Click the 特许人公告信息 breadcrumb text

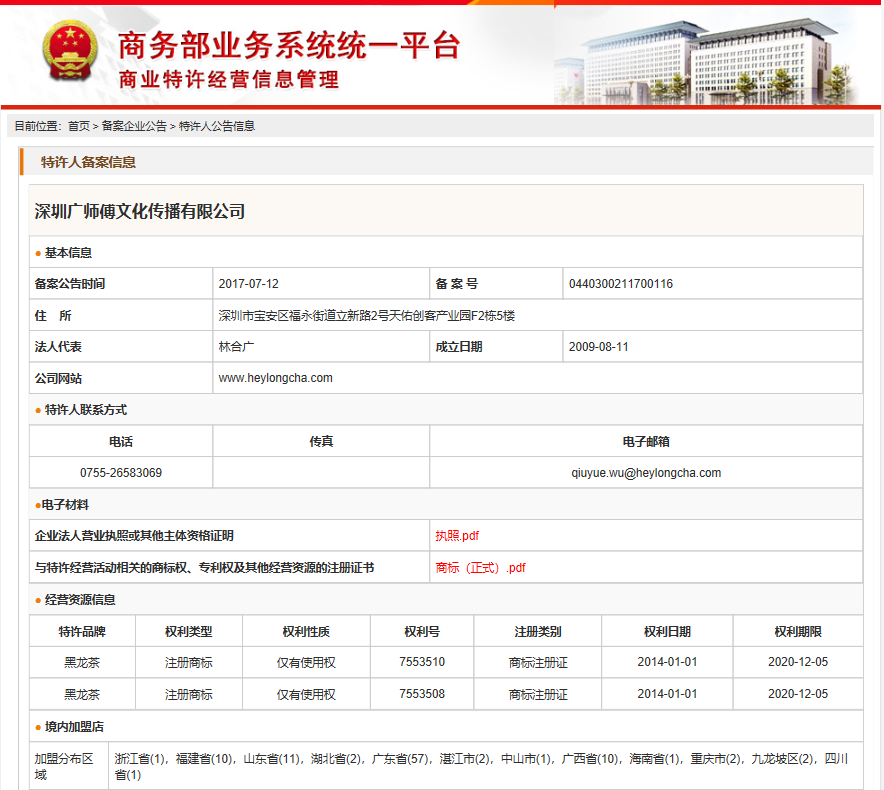[216, 126]
